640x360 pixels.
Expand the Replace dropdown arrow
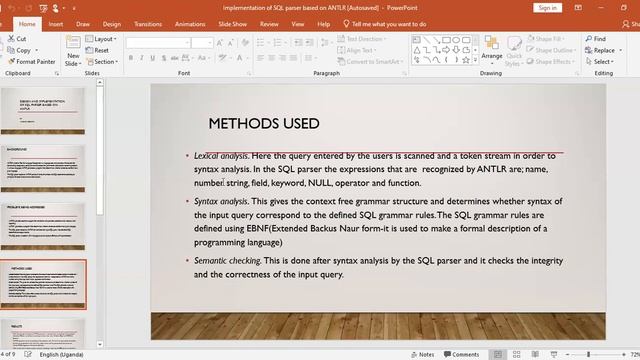pyautogui.click(x=620, y=50)
